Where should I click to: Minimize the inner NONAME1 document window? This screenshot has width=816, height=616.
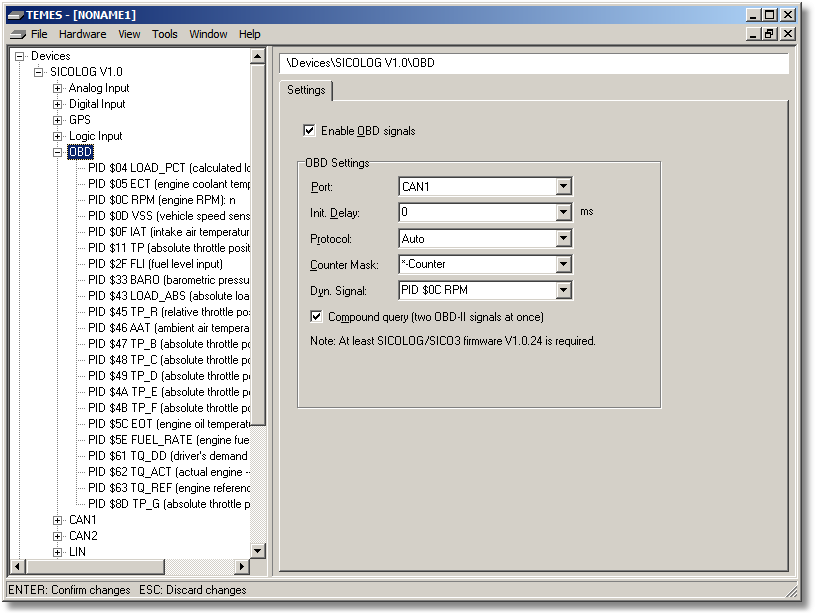[x=753, y=34]
